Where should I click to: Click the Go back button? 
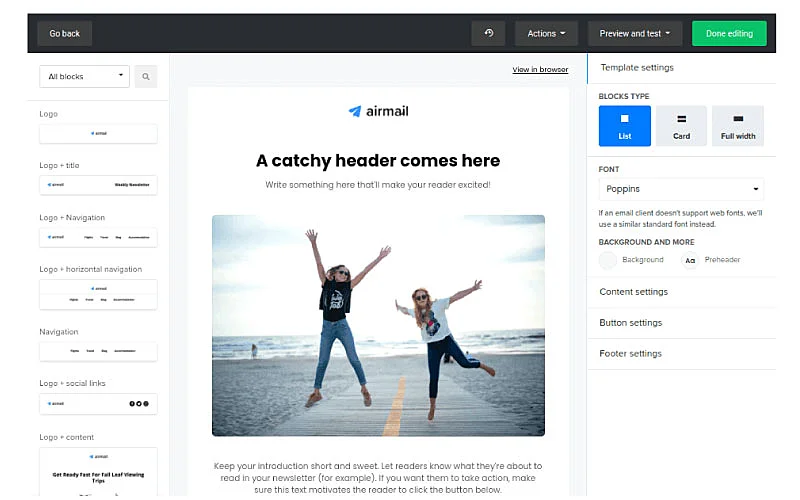coord(64,33)
